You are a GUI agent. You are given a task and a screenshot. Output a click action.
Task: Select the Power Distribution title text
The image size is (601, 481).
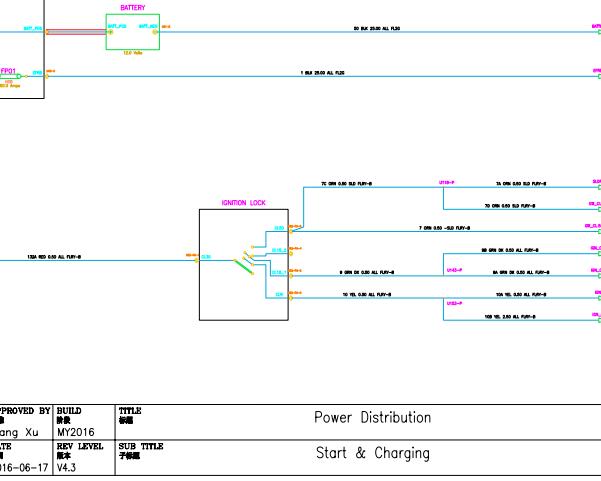pos(373,418)
